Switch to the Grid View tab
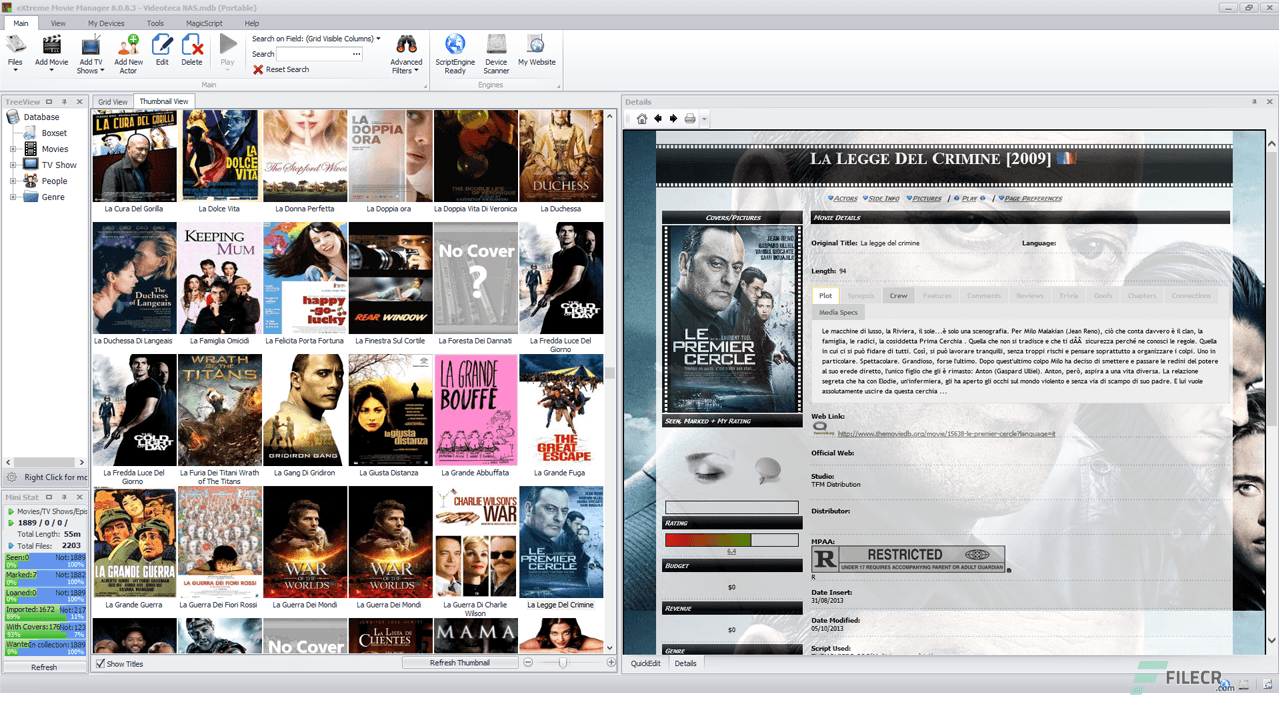Screen dimensions: 1280x720 click(111, 101)
